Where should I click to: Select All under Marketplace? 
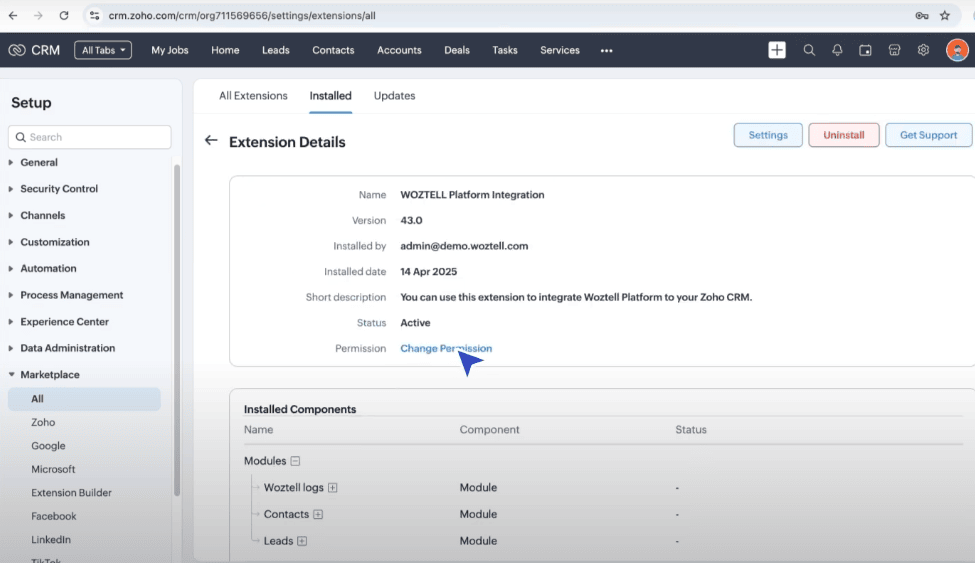click(x=84, y=399)
